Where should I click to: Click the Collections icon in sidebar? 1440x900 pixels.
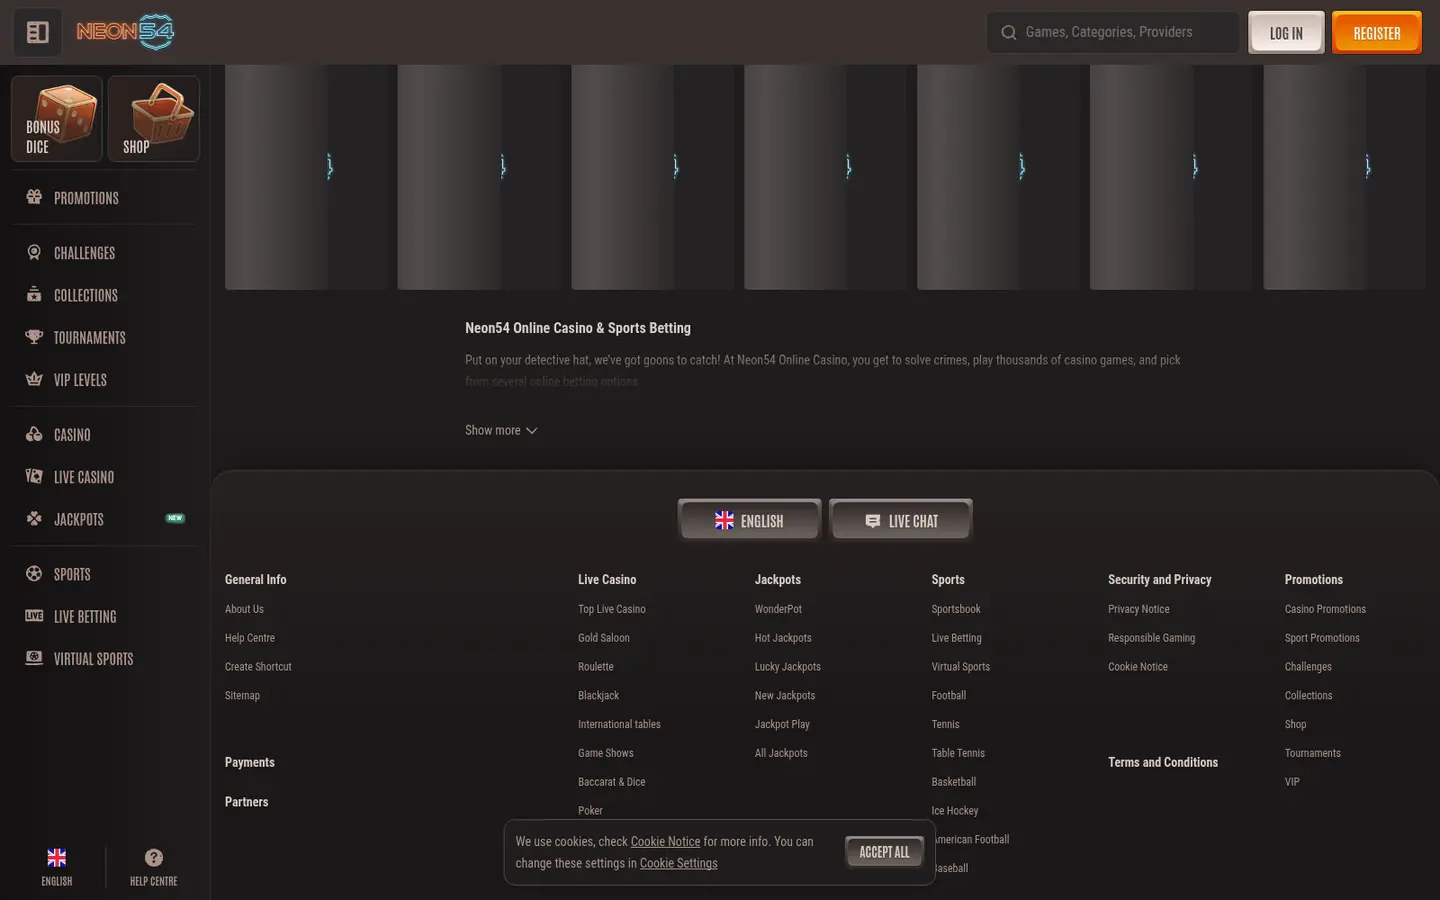pos(34,294)
